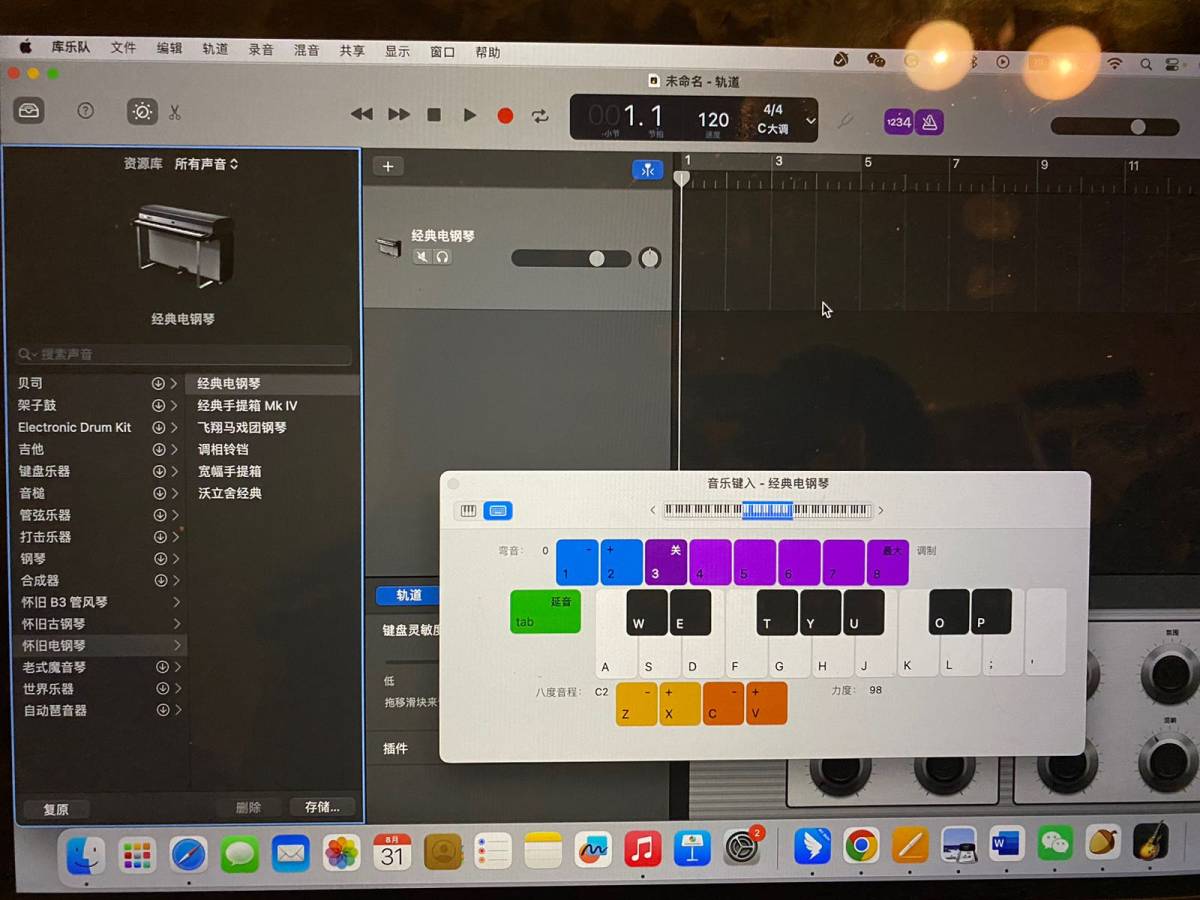The width and height of the screenshot is (1200, 900).
Task: Download 管弦乐器 sounds with arrow icon
Action: pyautogui.click(x=159, y=515)
